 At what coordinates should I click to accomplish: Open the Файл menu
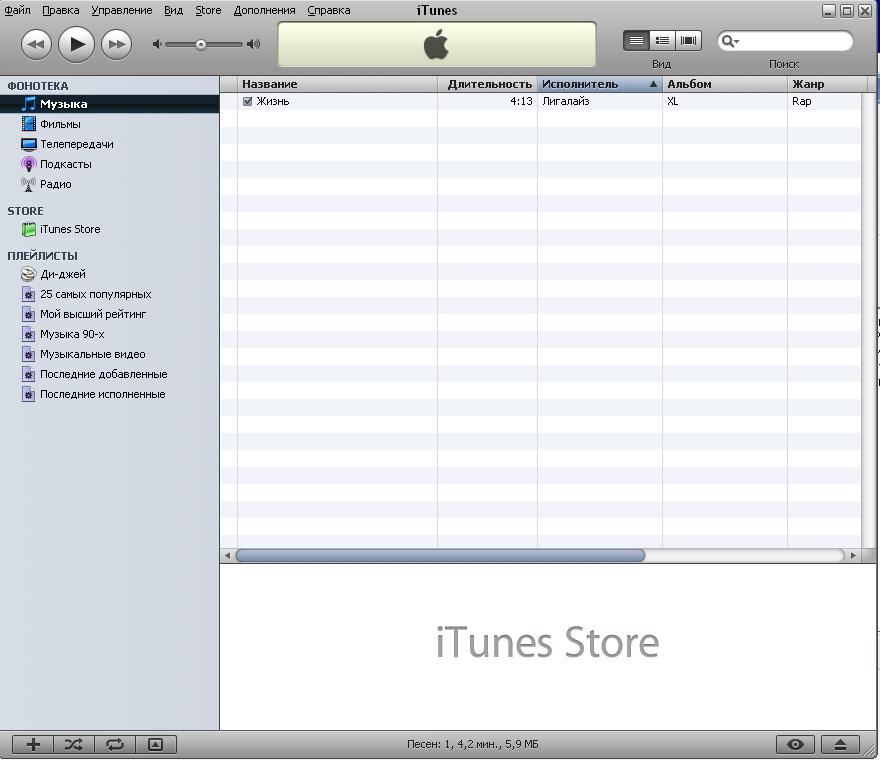click(17, 10)
